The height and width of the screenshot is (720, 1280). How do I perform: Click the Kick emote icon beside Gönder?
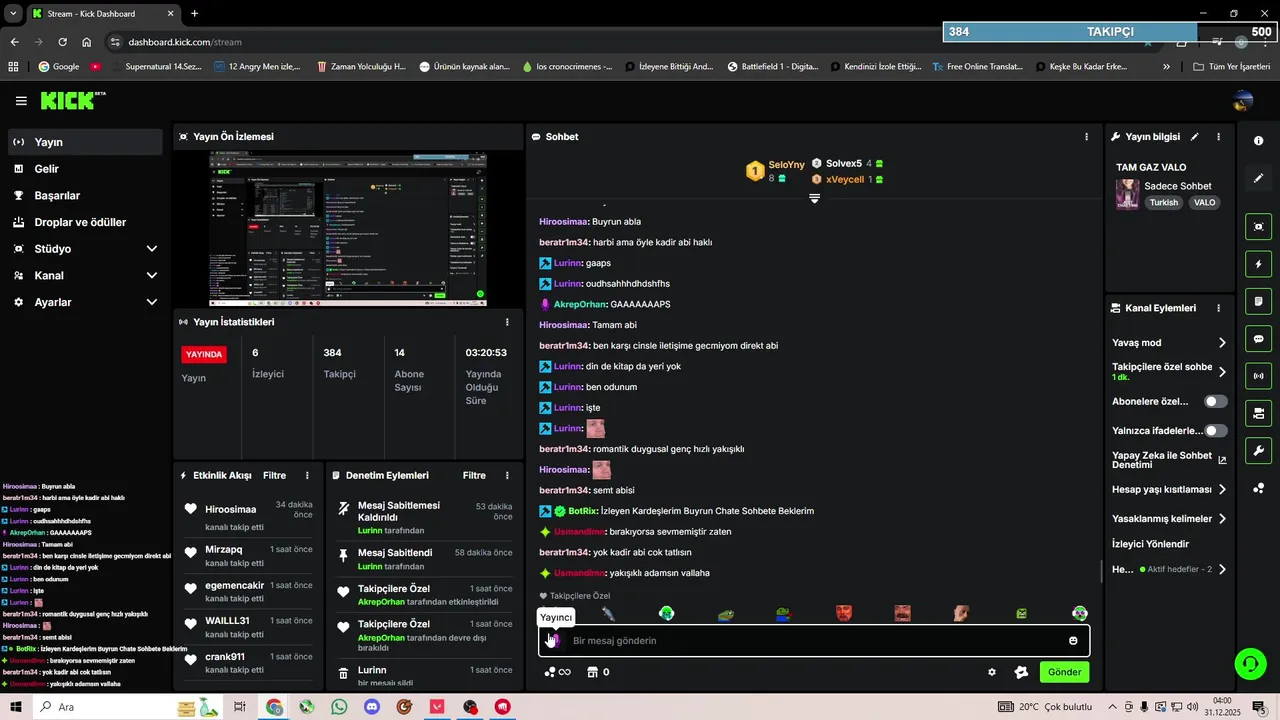click(x=1021, y=672)
